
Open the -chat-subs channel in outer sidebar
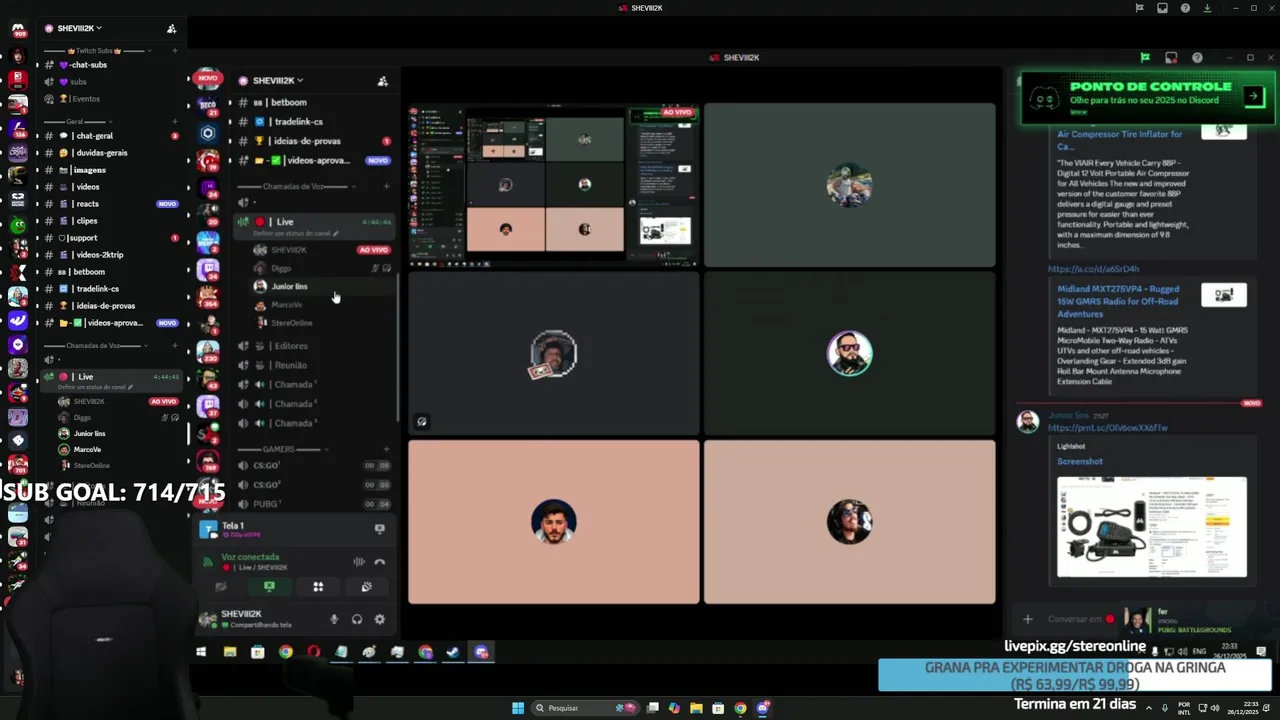[x=88, y=65]
